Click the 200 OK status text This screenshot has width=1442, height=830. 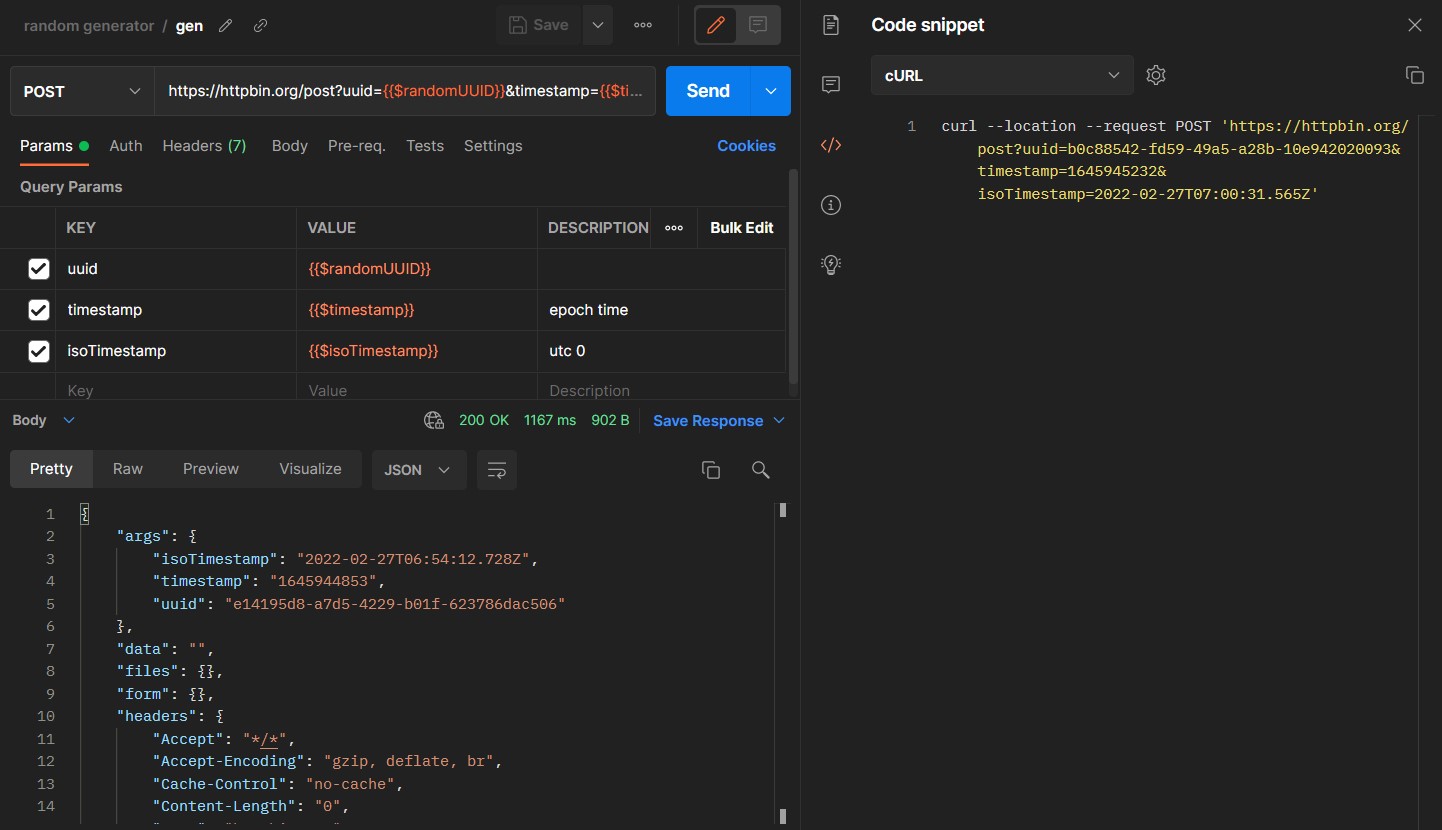484,421
